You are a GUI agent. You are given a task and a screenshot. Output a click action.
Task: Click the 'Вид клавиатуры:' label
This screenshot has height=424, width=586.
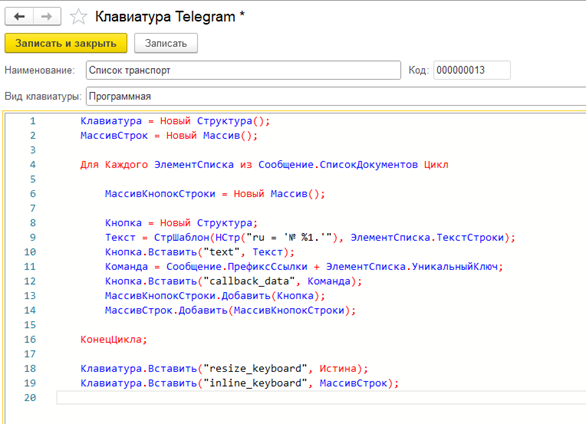pos(43,96)
